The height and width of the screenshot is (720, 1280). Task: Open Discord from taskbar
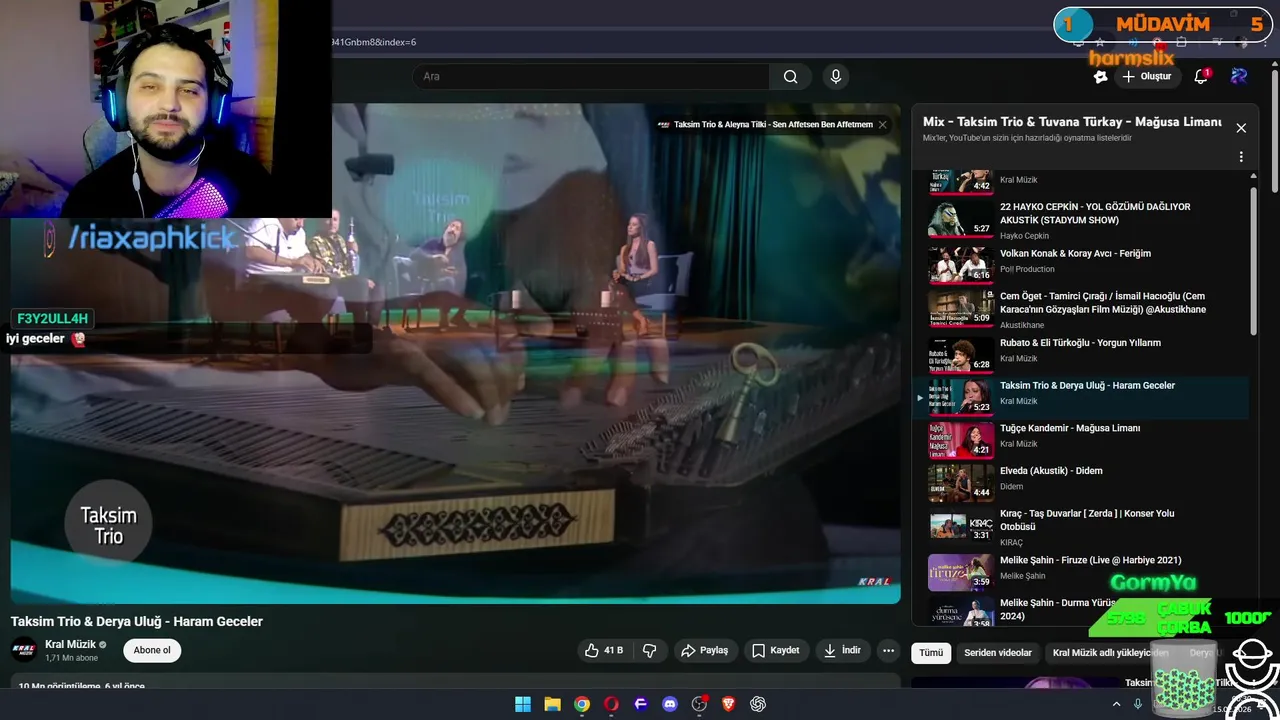click(670, 704)
